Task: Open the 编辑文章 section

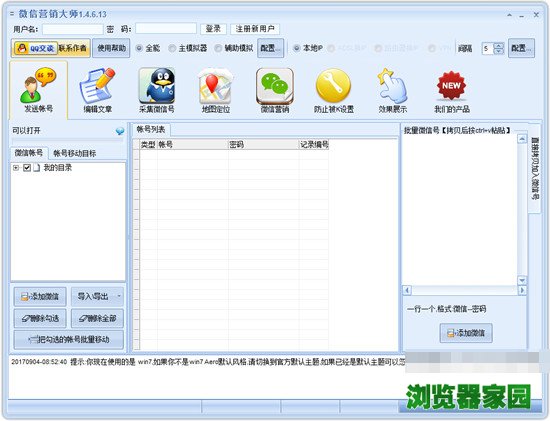Action: pyautogui.click(x=97, y=91)
